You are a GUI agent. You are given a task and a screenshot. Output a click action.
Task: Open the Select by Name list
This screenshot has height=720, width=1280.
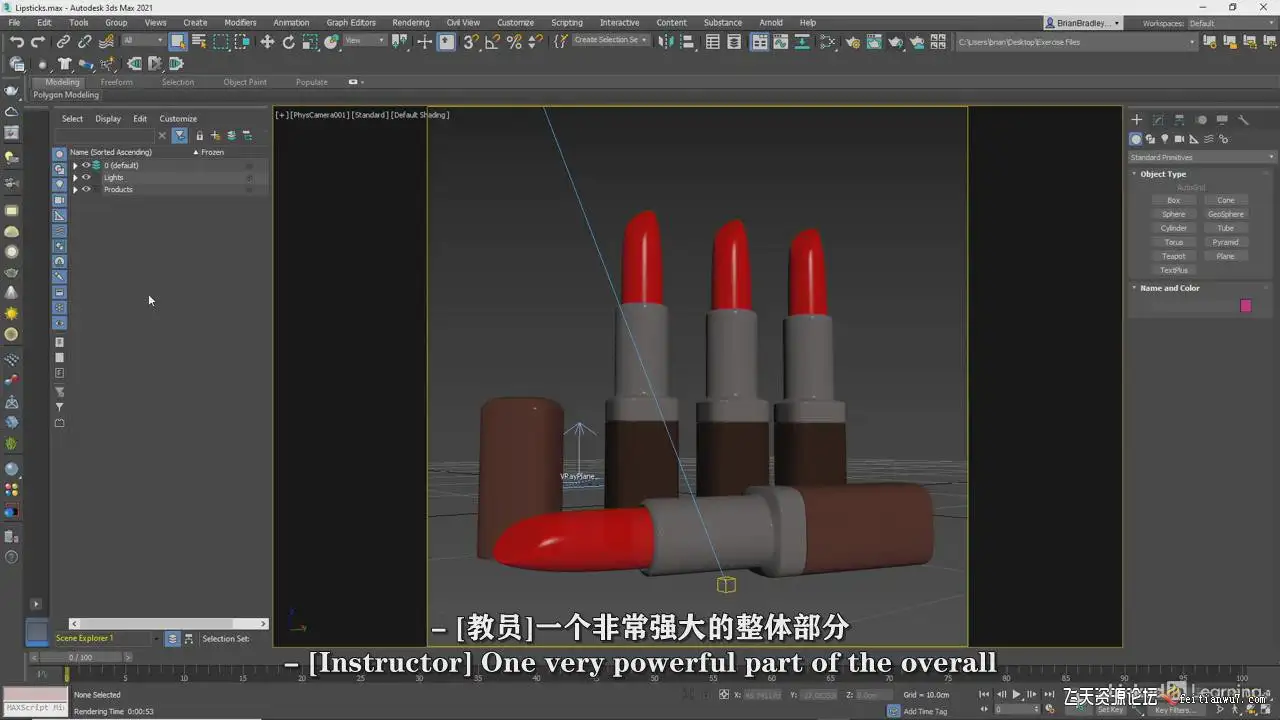199,42
